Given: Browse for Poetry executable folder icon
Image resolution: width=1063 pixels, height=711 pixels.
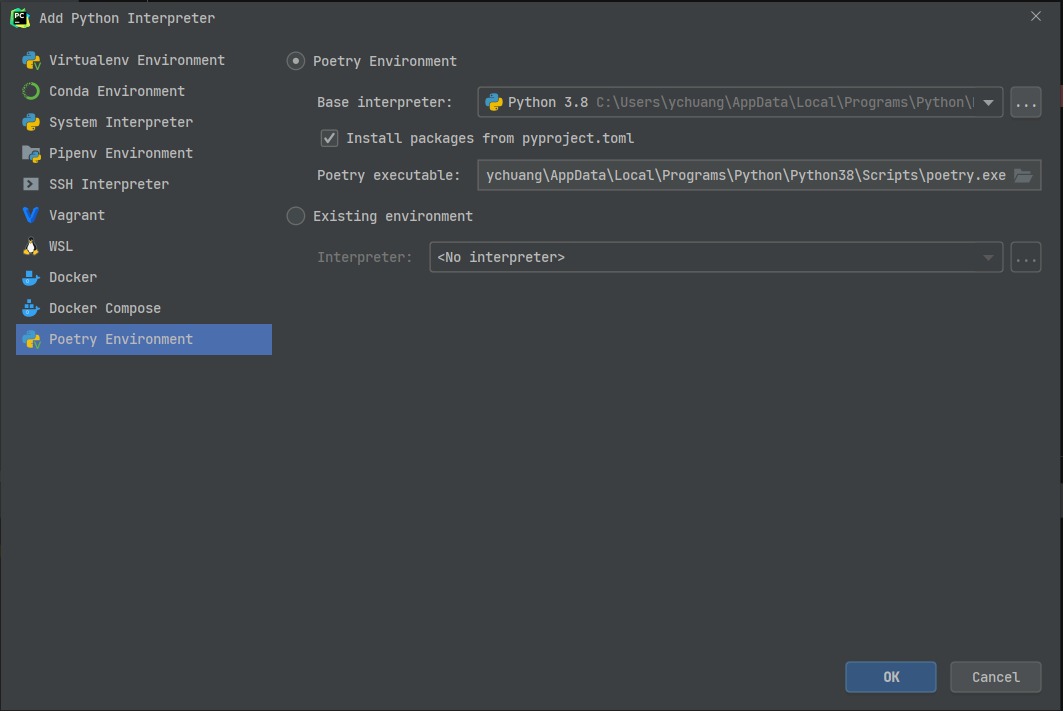Looking at the screenshot, I should (x=1023, y=176).
